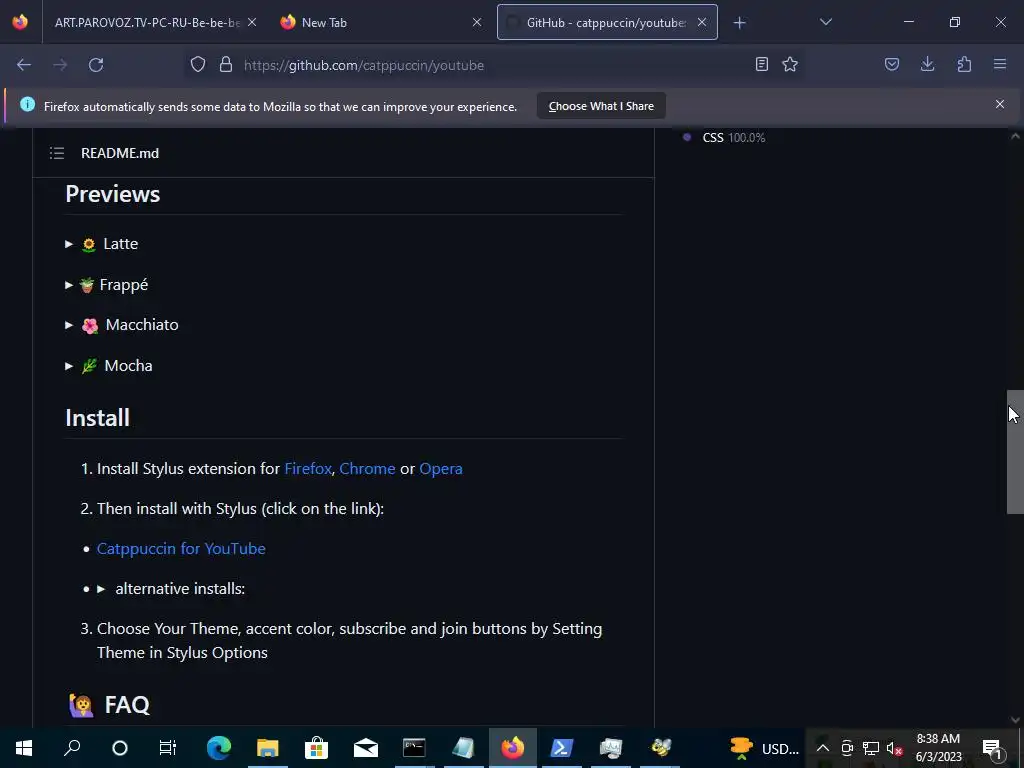Open README outline list icon

[x=57, y=153]
